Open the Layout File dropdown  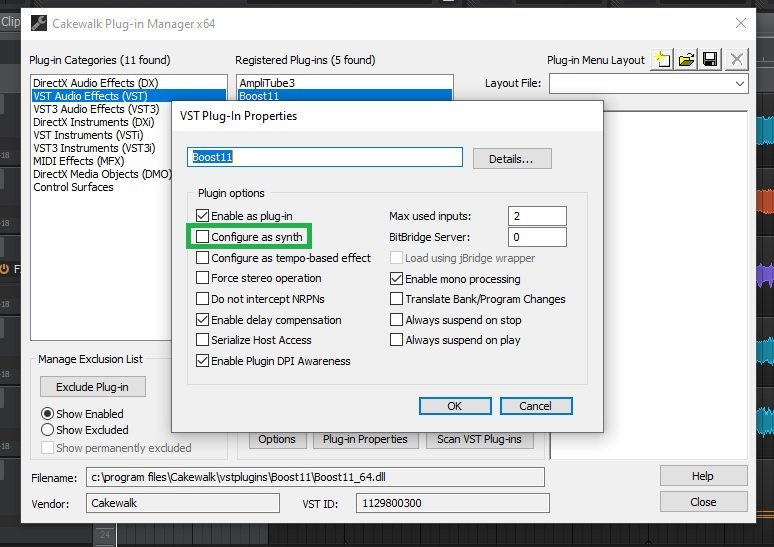pyautogui.click(x=739, y=83)
